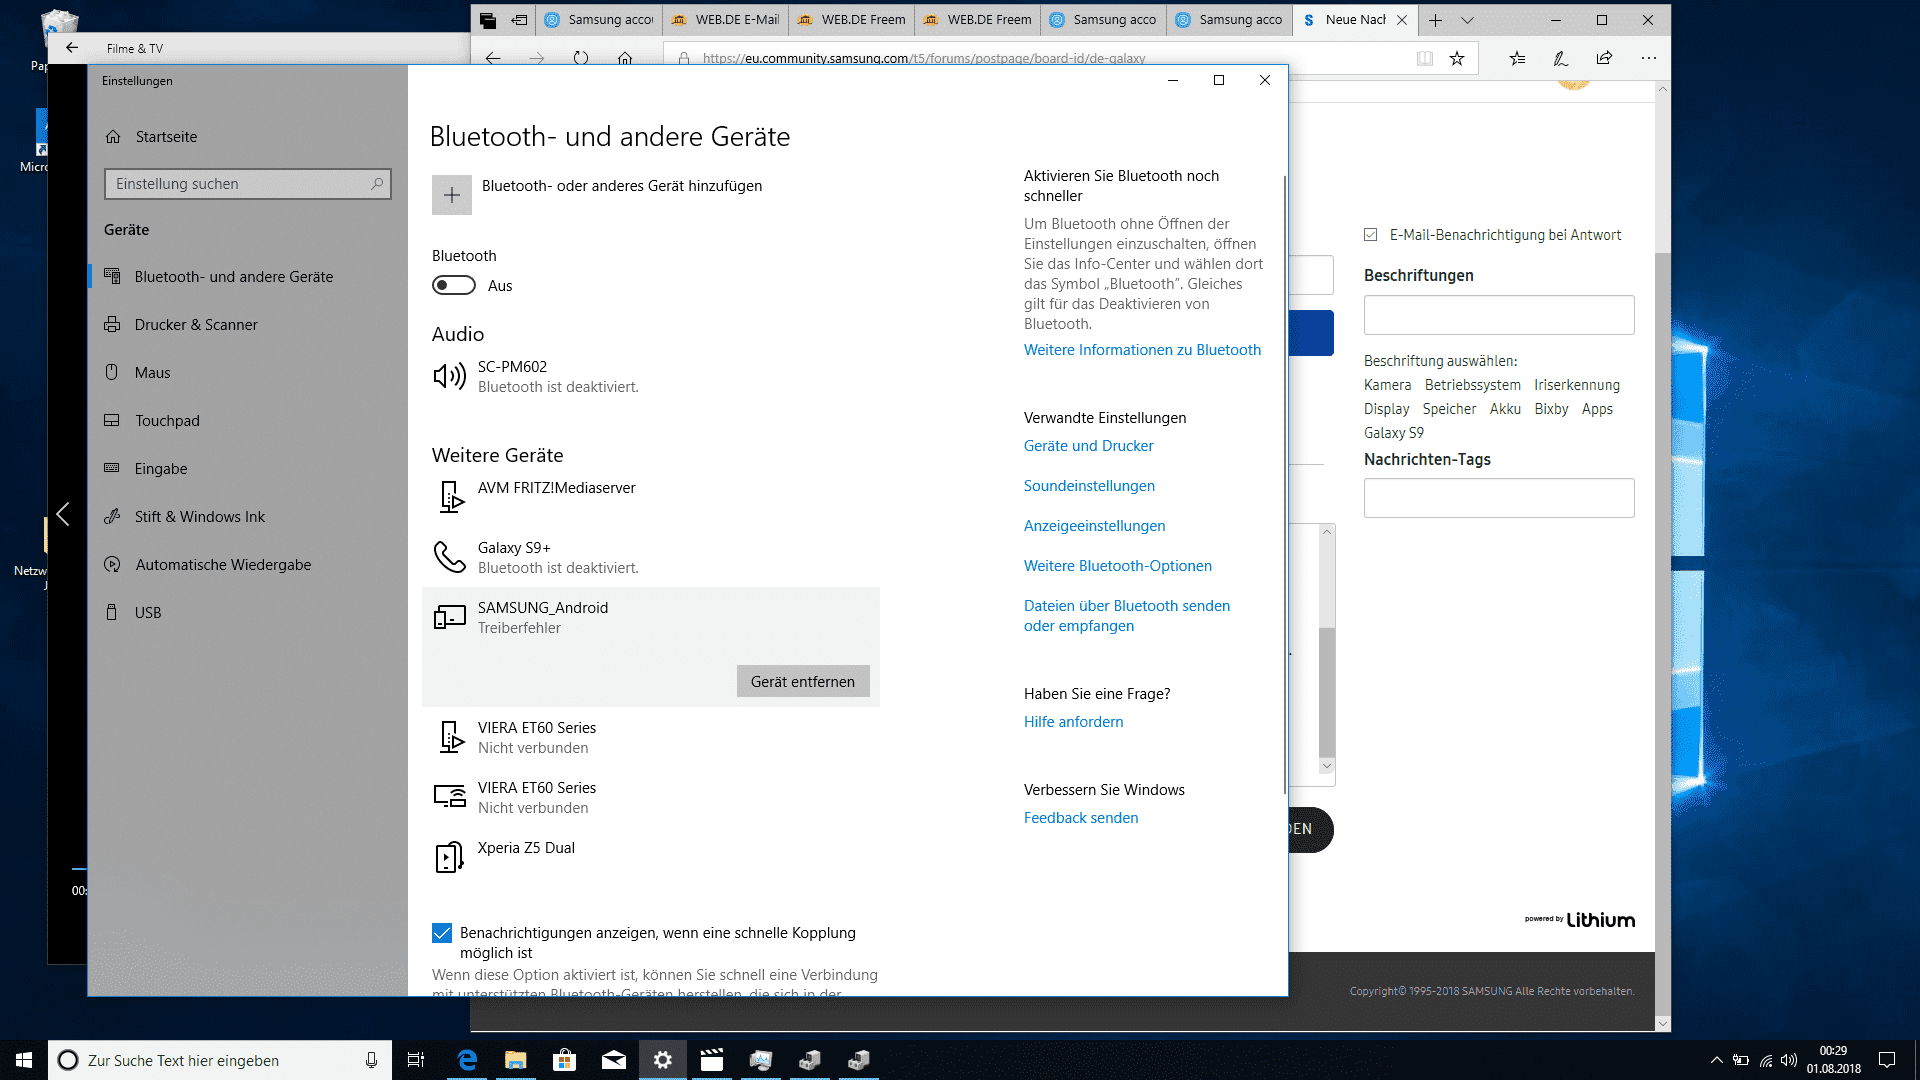
Task: Switch to first Samsung account tab
Action: tap(599, 20)
